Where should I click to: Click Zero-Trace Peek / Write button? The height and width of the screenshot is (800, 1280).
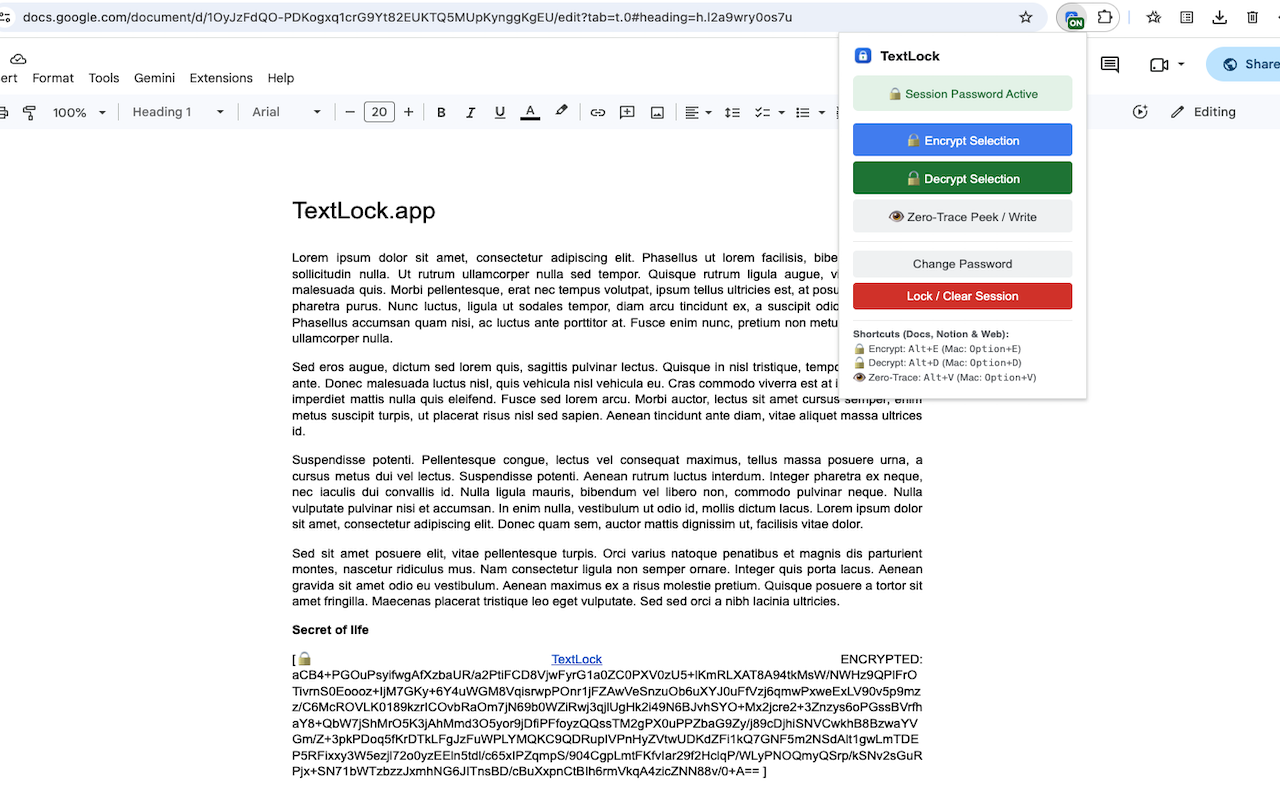pos(962,216)
